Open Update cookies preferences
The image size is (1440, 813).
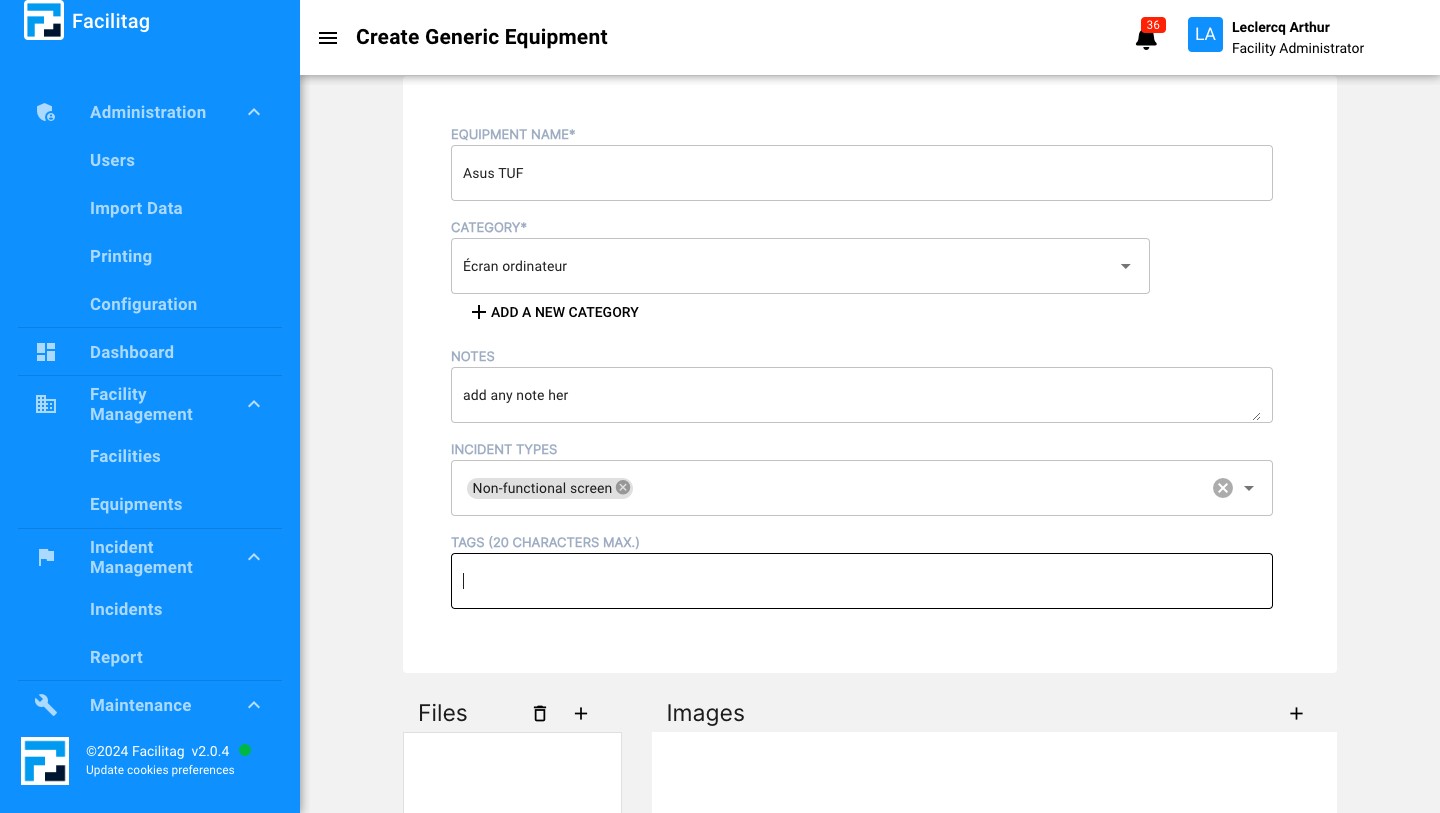tap(160, 770)
